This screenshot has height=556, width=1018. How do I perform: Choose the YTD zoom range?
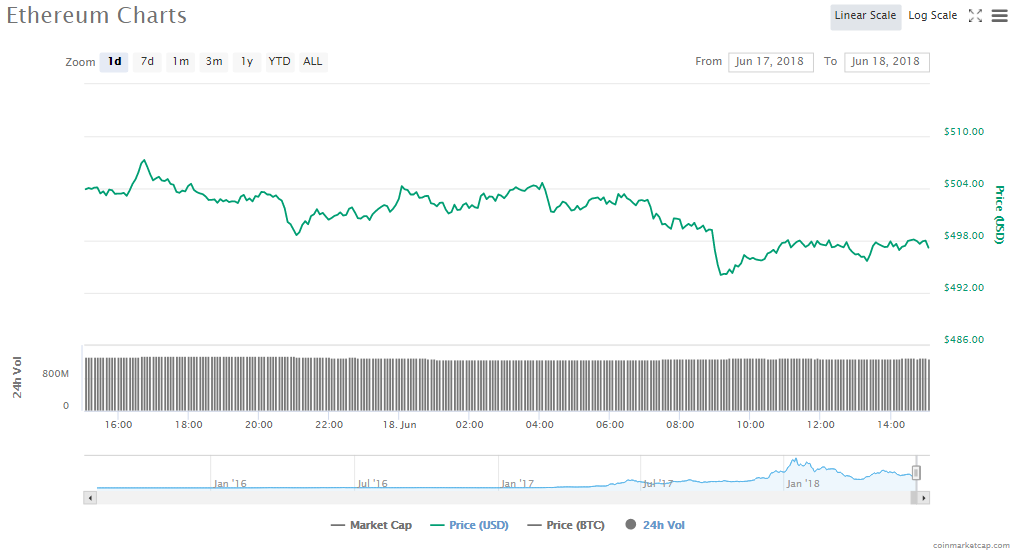[x=279, y=62]
